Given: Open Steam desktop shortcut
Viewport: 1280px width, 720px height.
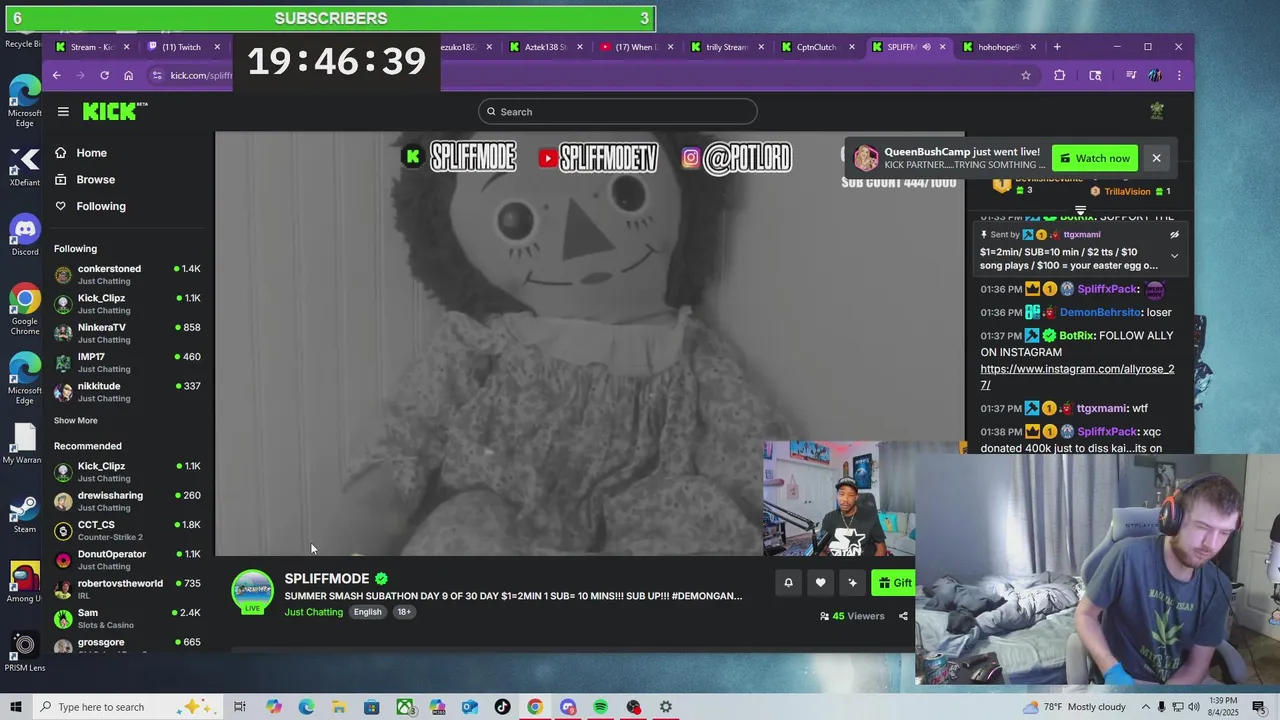Looking at the screenshot, I should pyautogui.click(x=25, y=514).
